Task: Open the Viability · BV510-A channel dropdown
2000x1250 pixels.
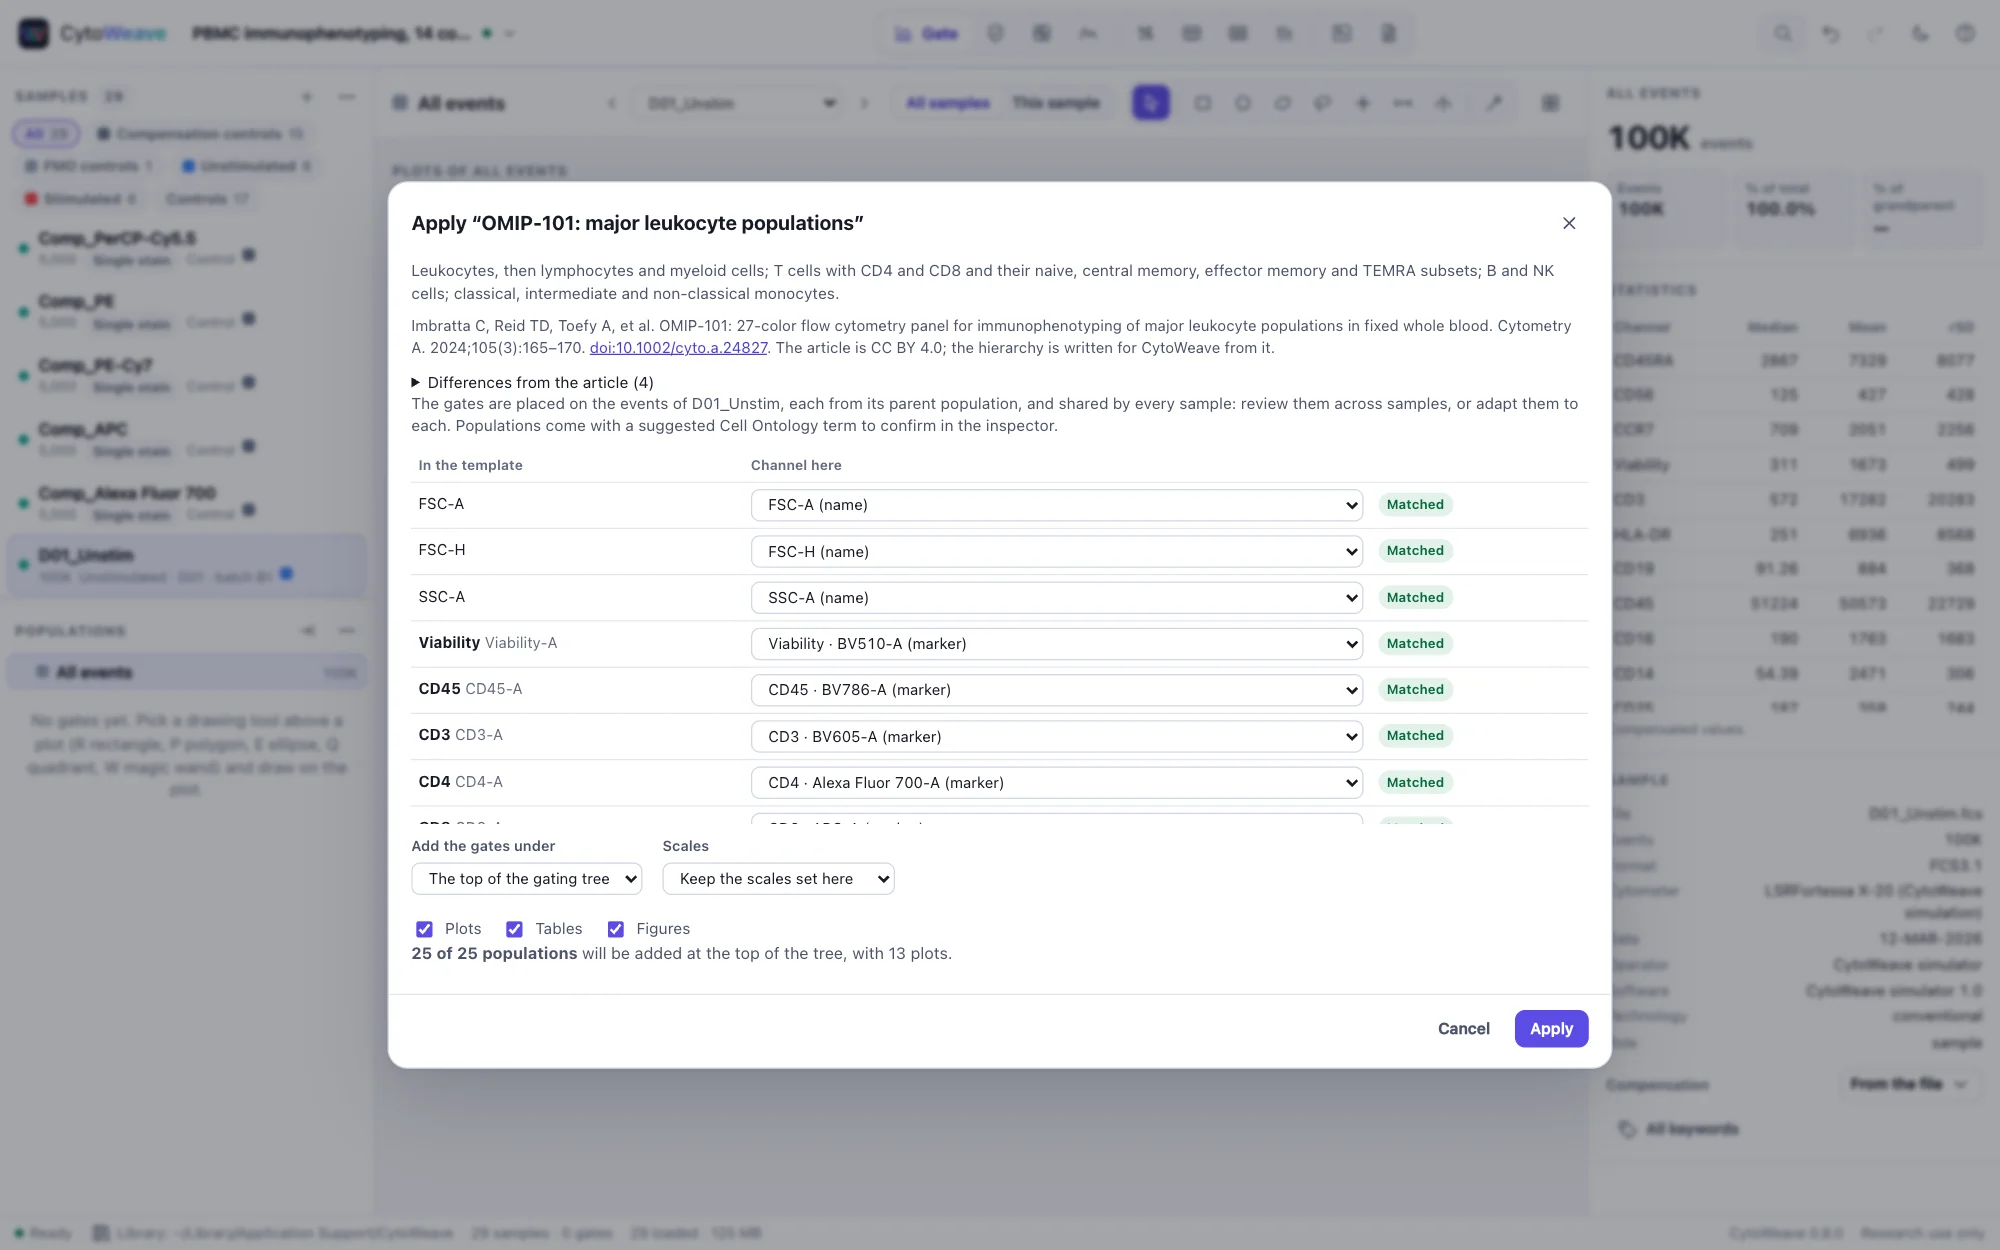Action: click(x=1056, y=644)
